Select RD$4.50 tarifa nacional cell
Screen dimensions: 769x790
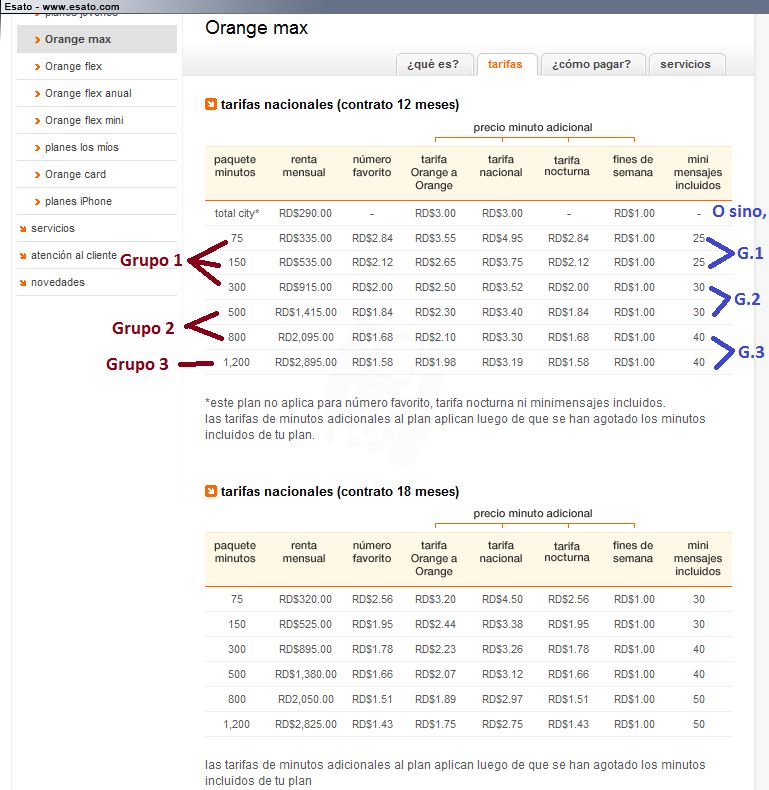(x=502, y=599)
